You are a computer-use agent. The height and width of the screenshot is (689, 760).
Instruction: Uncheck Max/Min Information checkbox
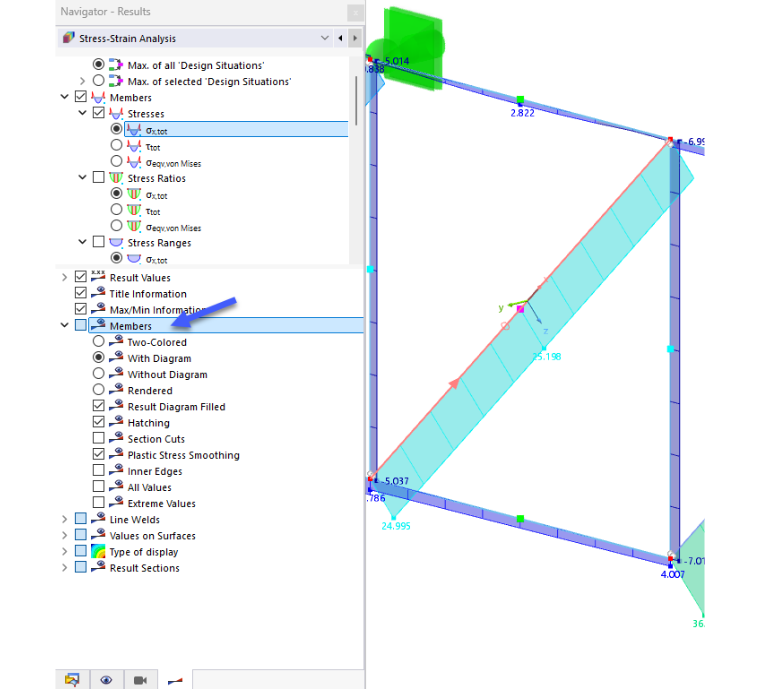click(x=81, y=309)
